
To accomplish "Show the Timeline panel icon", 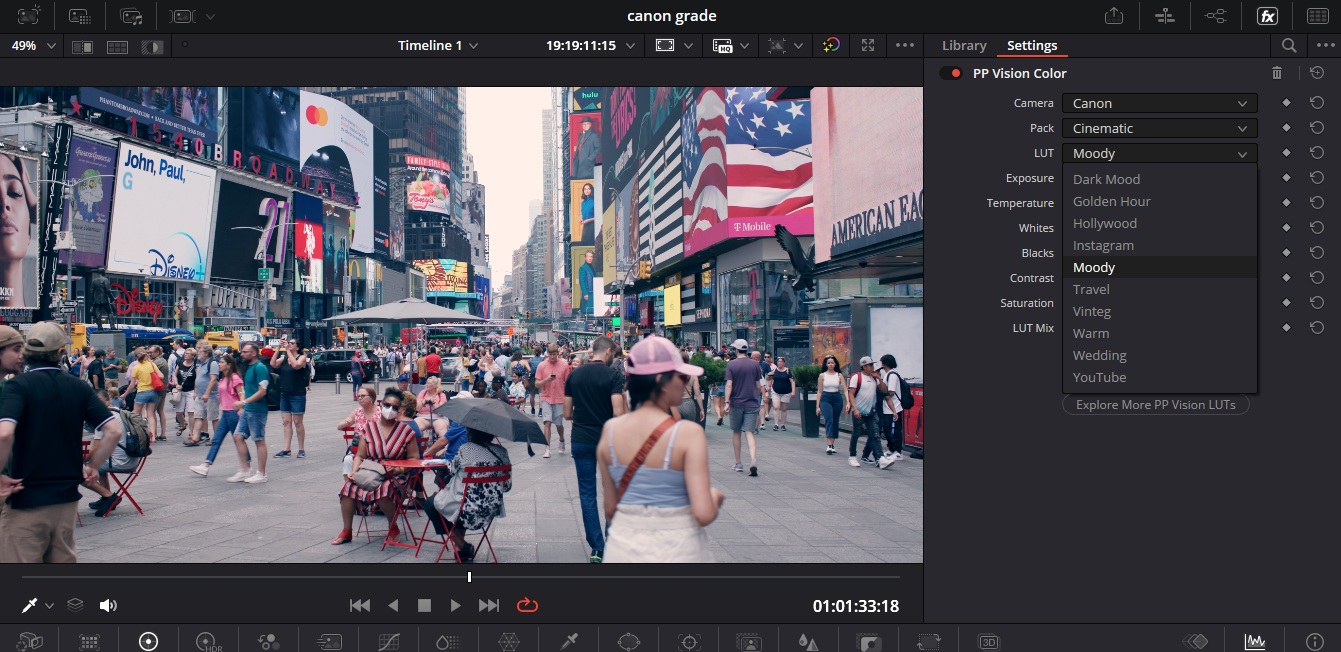I will click(x=1165, y=16).
